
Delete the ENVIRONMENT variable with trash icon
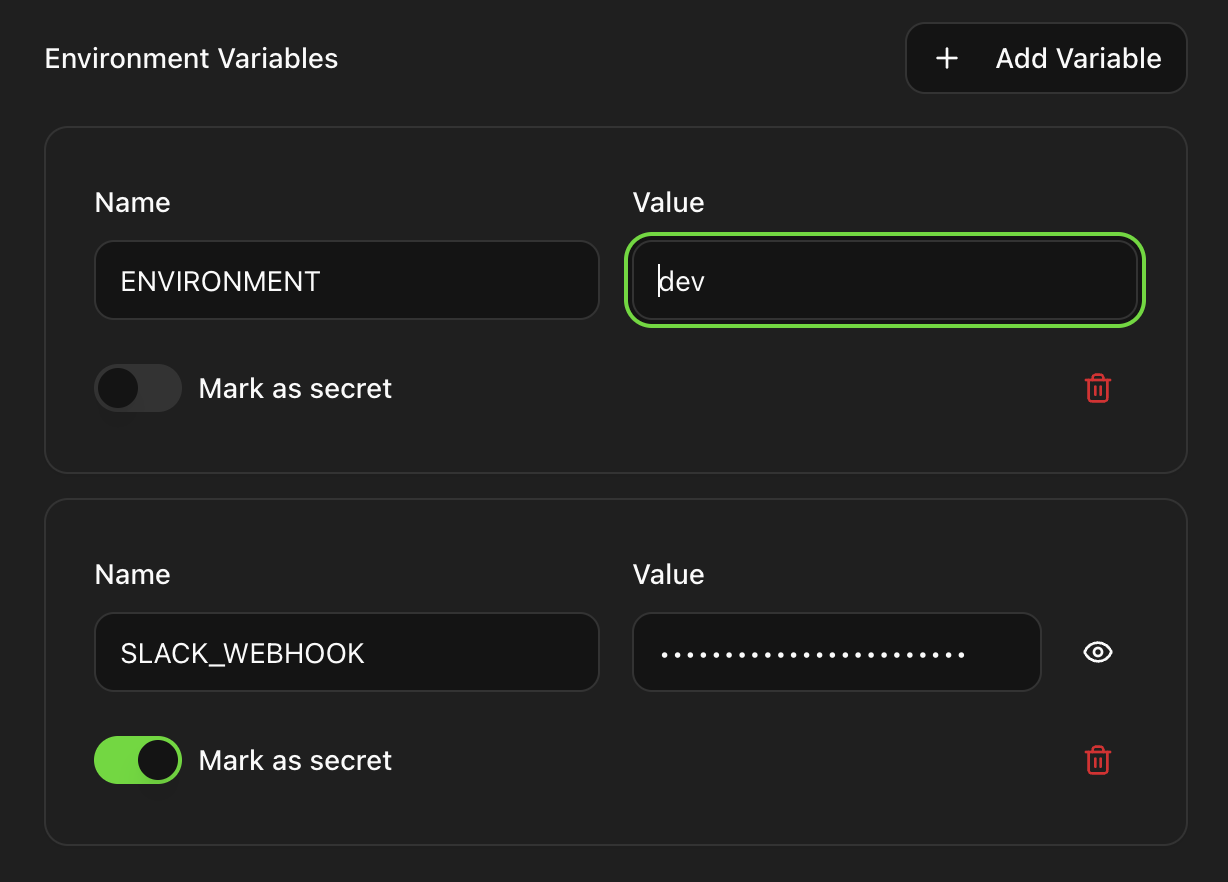1097,388
